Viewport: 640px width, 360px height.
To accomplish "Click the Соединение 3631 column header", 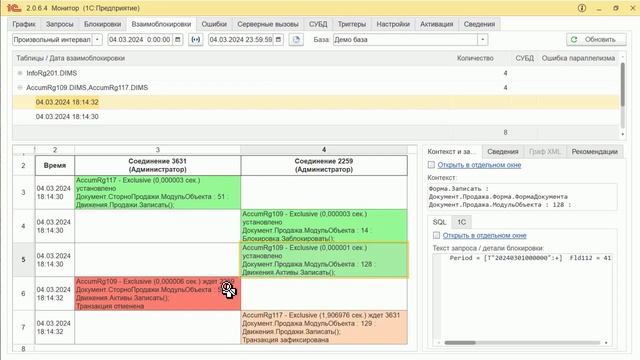I will pos(158,165).
